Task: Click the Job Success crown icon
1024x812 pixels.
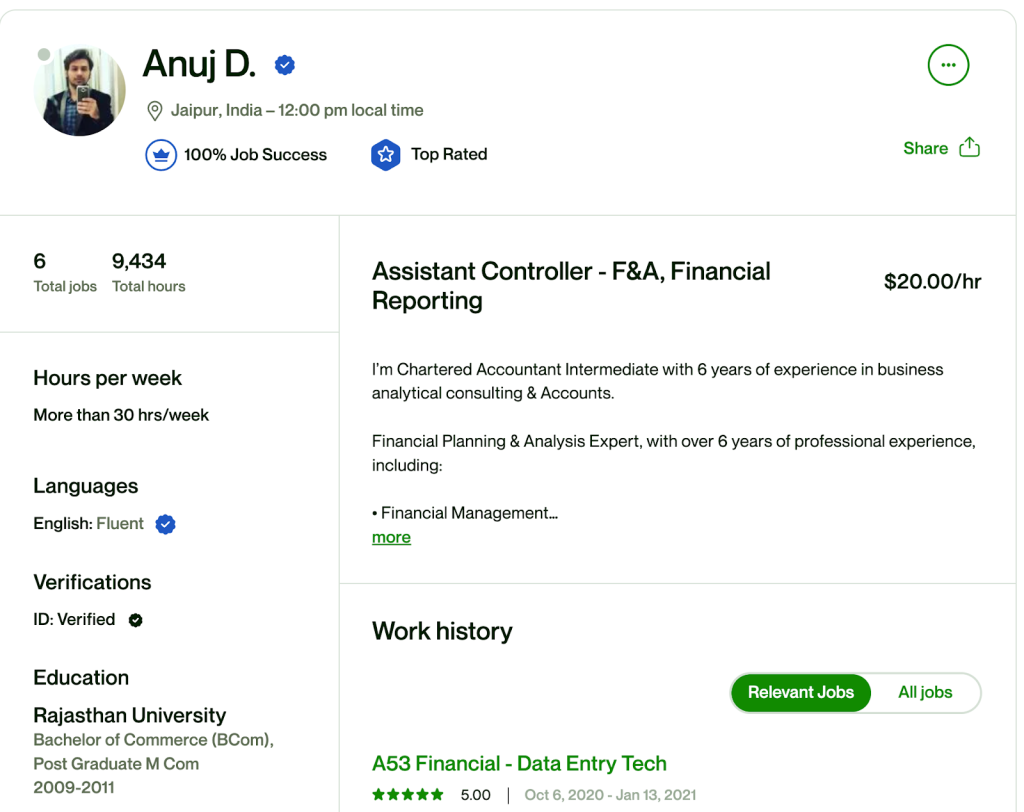Action: point(161,155)
